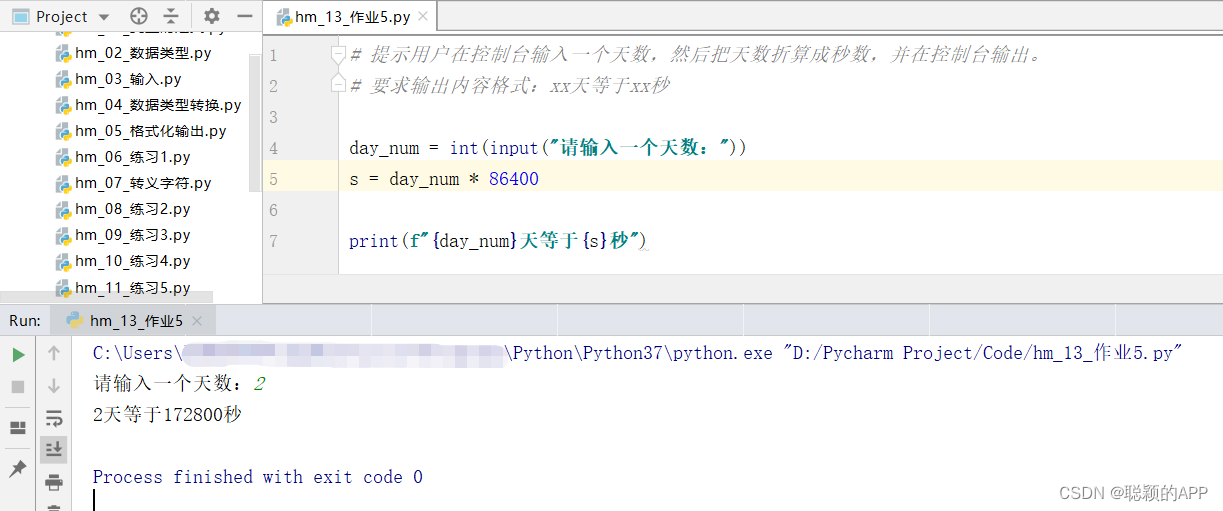Screen dimensions: 1223x511
Task: Rerun program with green play icon
Action: 18,354
